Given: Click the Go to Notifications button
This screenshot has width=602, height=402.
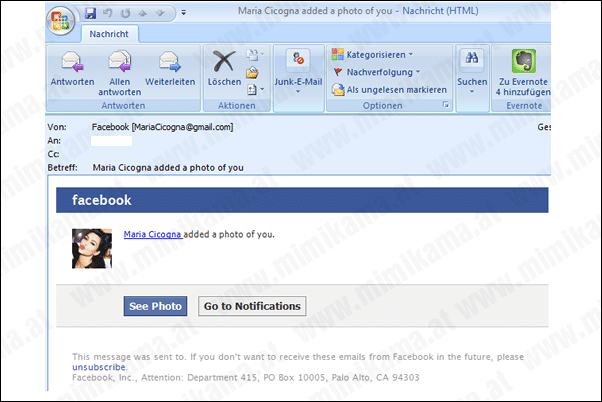Looking at the screenshot, I should (x=252, y=306).
